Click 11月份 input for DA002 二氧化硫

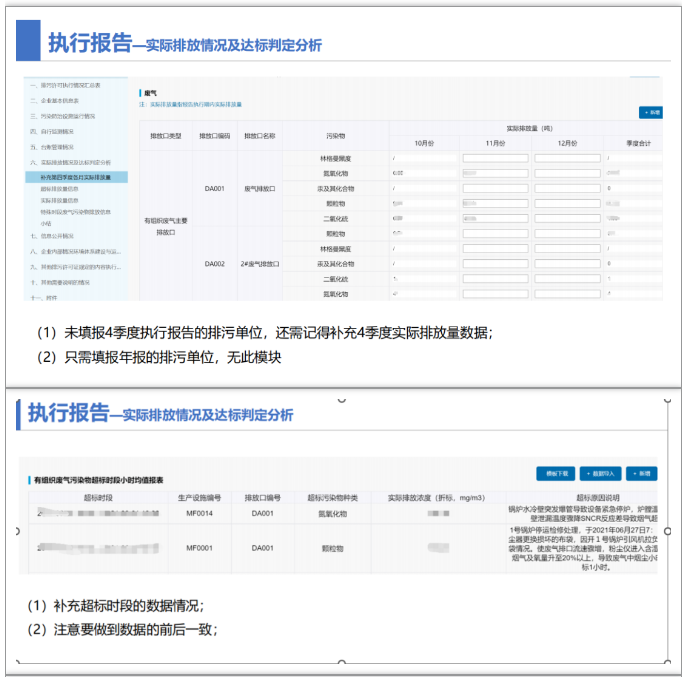pyautogui.click(x=495, y=279)
